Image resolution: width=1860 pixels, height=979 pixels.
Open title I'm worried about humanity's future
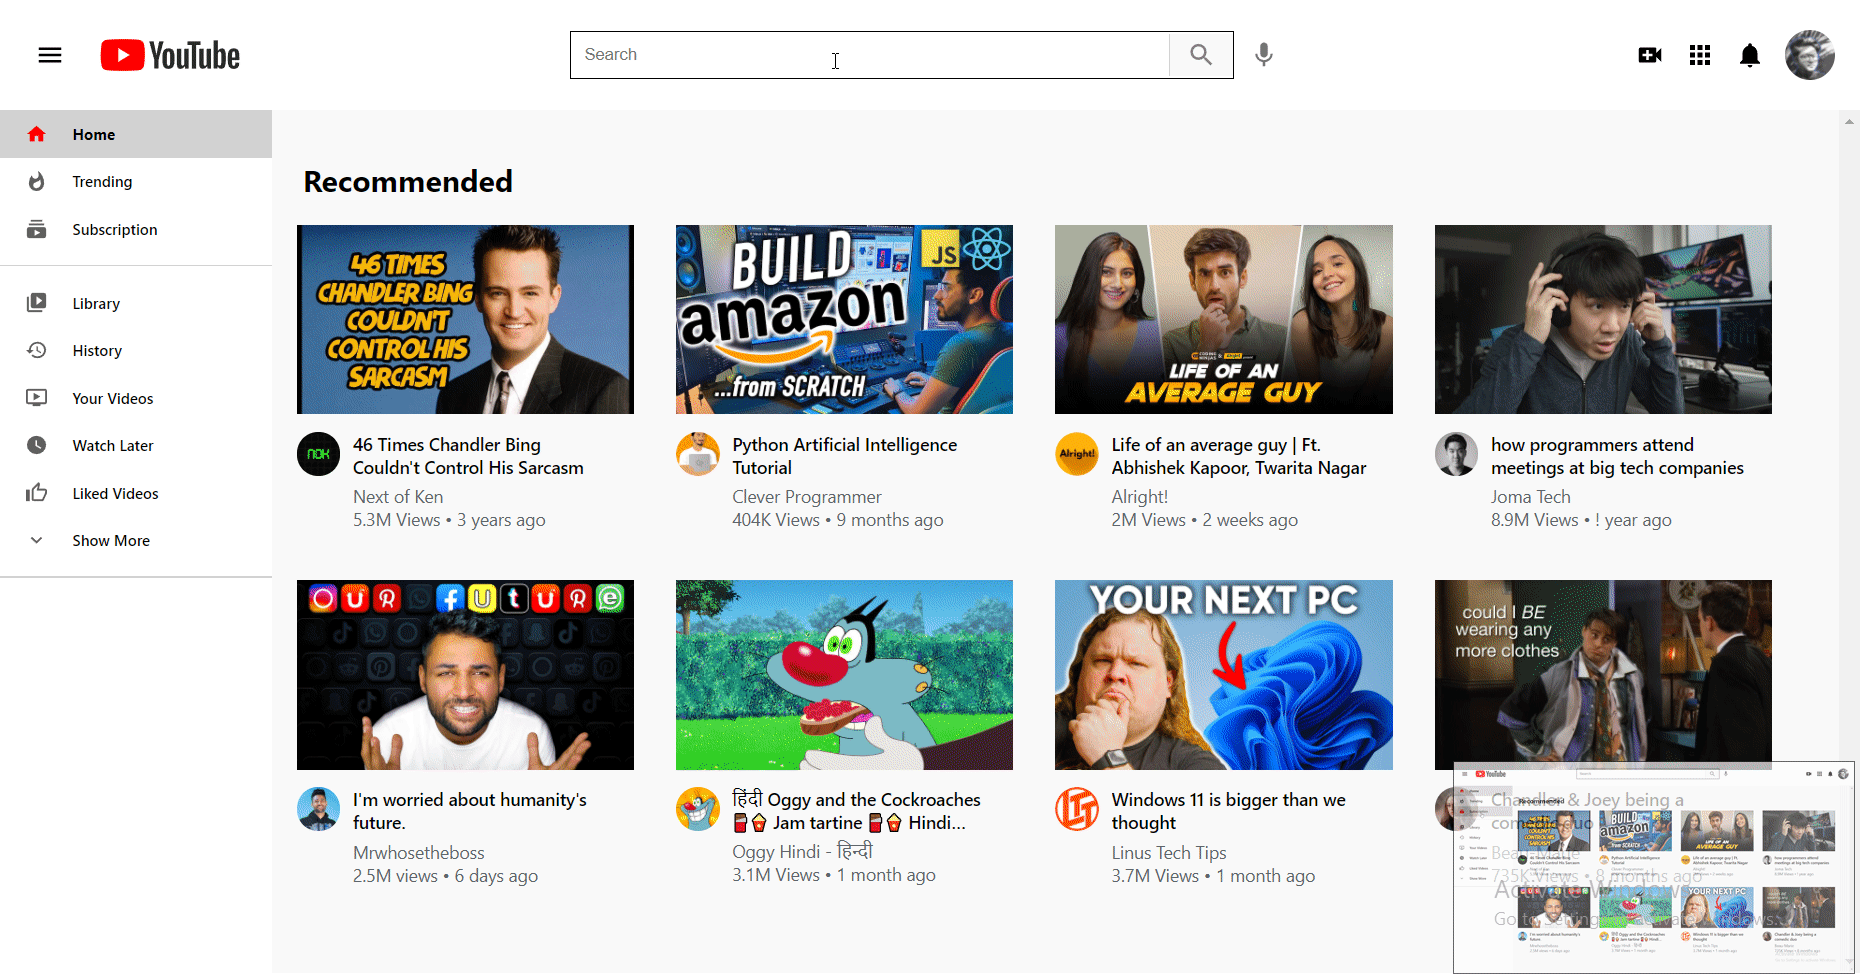click(x=470, y=811)
